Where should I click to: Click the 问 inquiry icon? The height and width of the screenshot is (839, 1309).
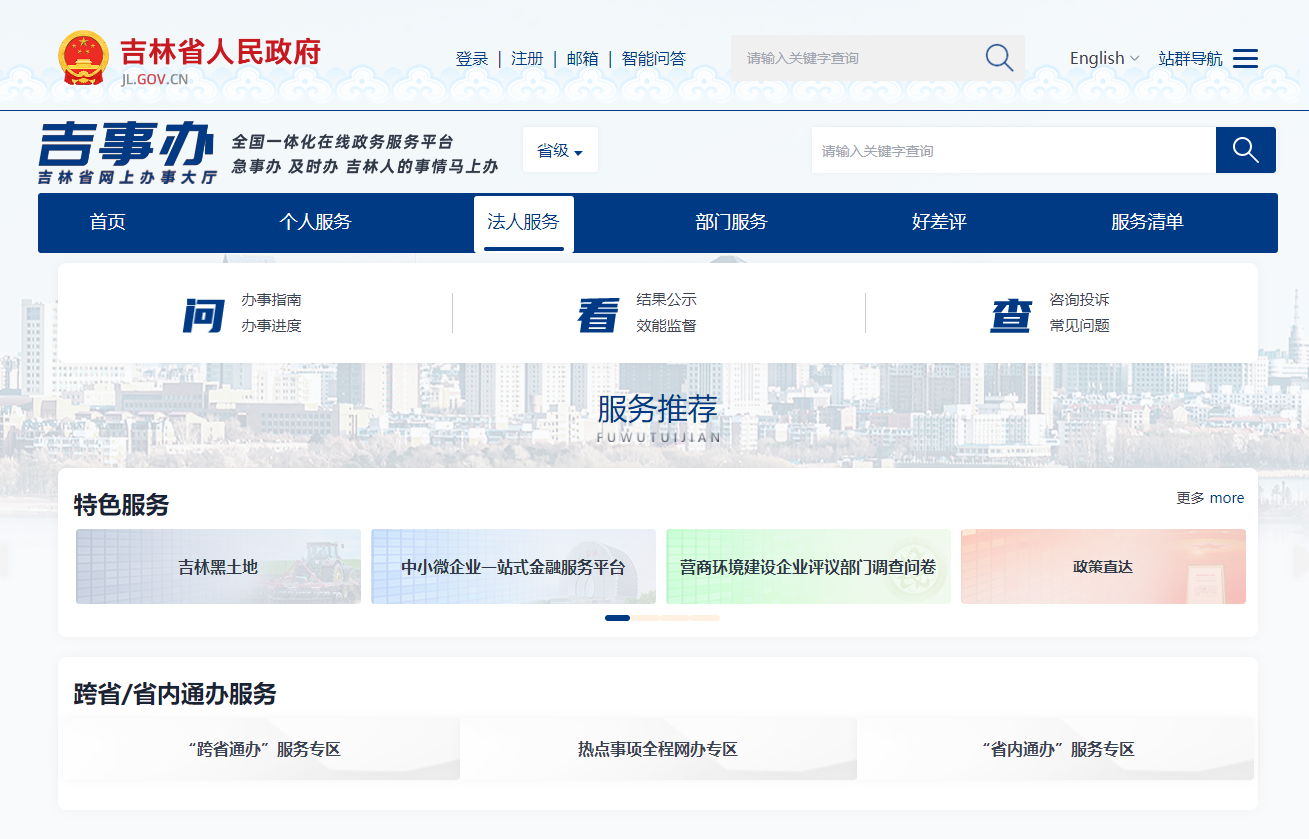tap(203, 314)
